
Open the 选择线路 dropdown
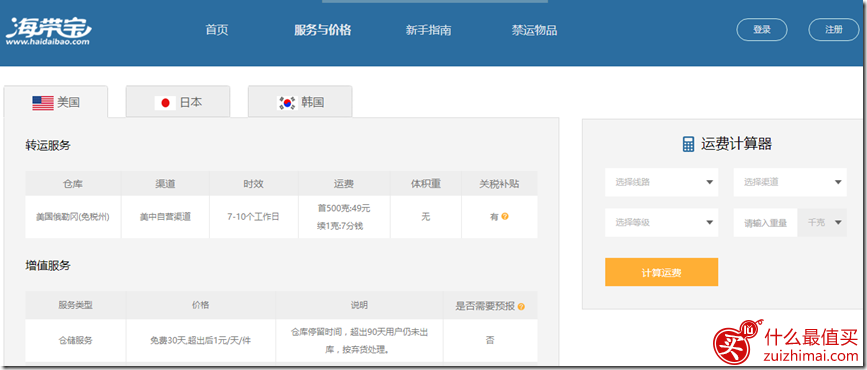661,182
